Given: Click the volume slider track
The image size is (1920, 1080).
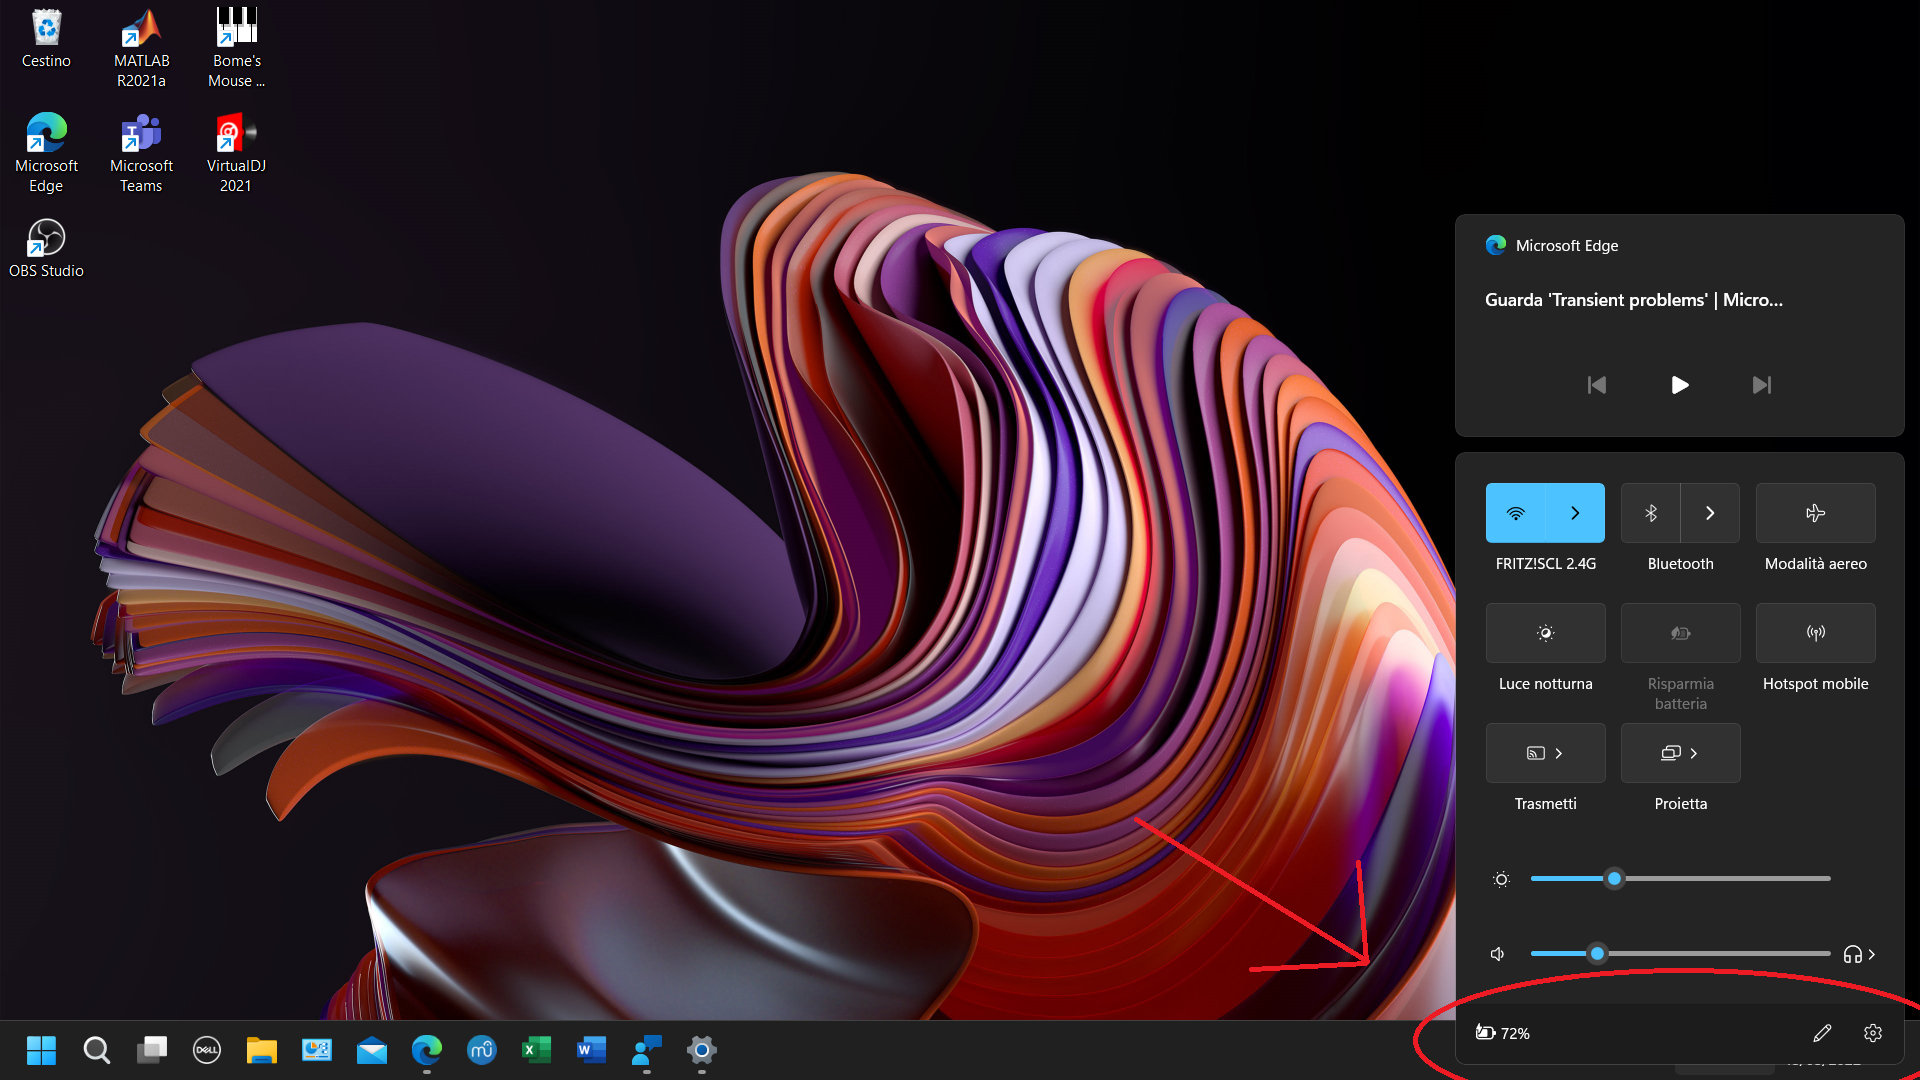Looking at the screenshot, I should coord(1680,954).
